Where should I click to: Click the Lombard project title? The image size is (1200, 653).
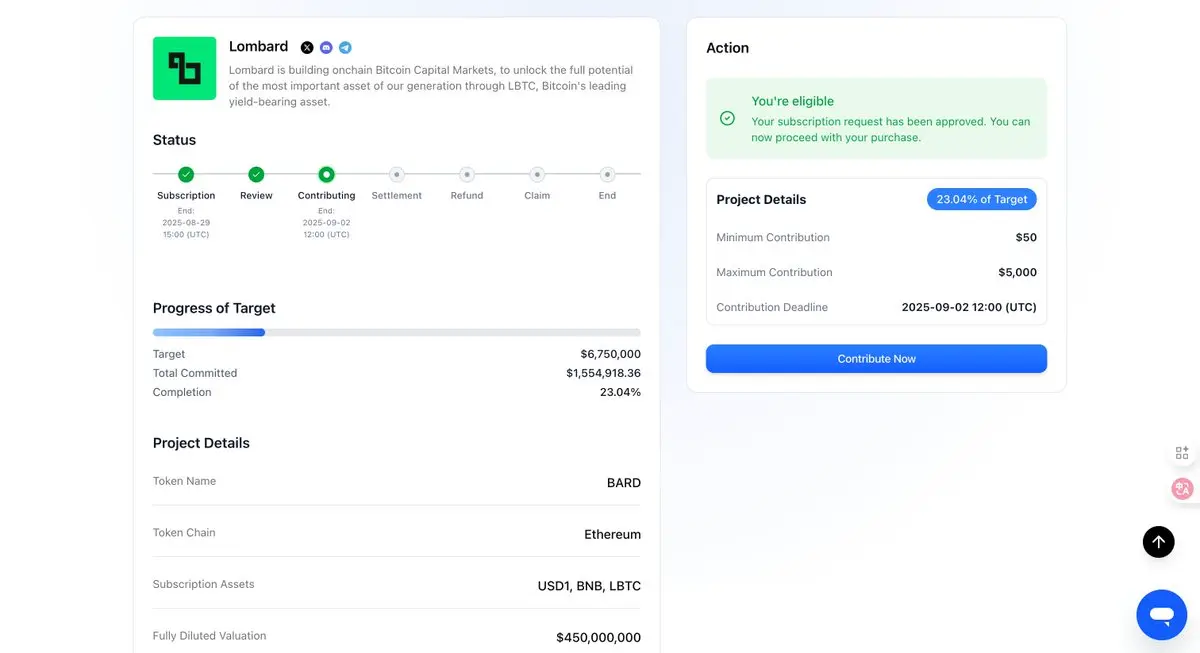point(258,46)
